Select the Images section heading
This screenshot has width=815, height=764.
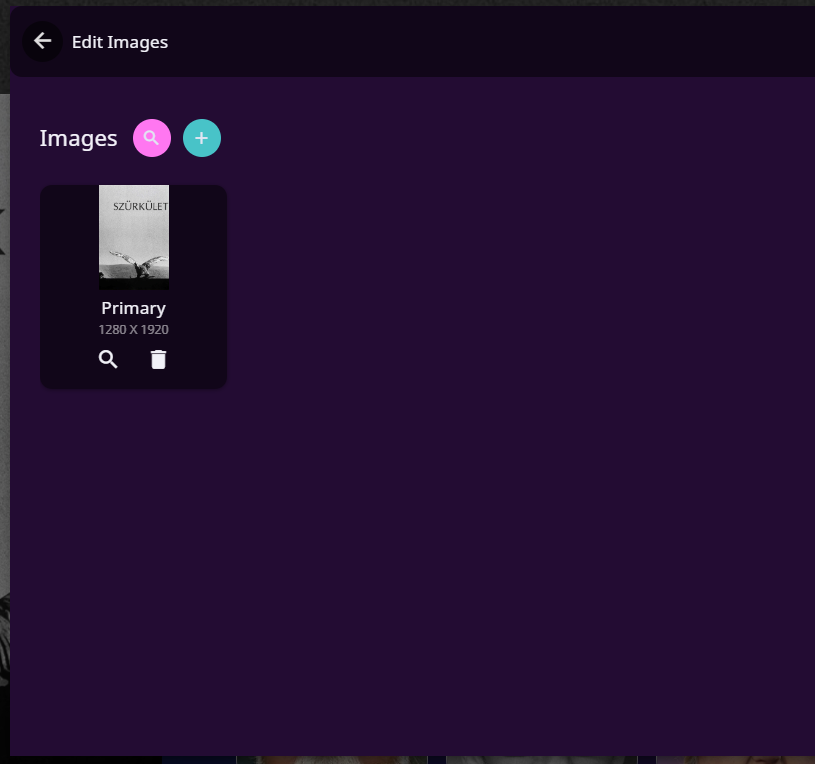[78, 138]
